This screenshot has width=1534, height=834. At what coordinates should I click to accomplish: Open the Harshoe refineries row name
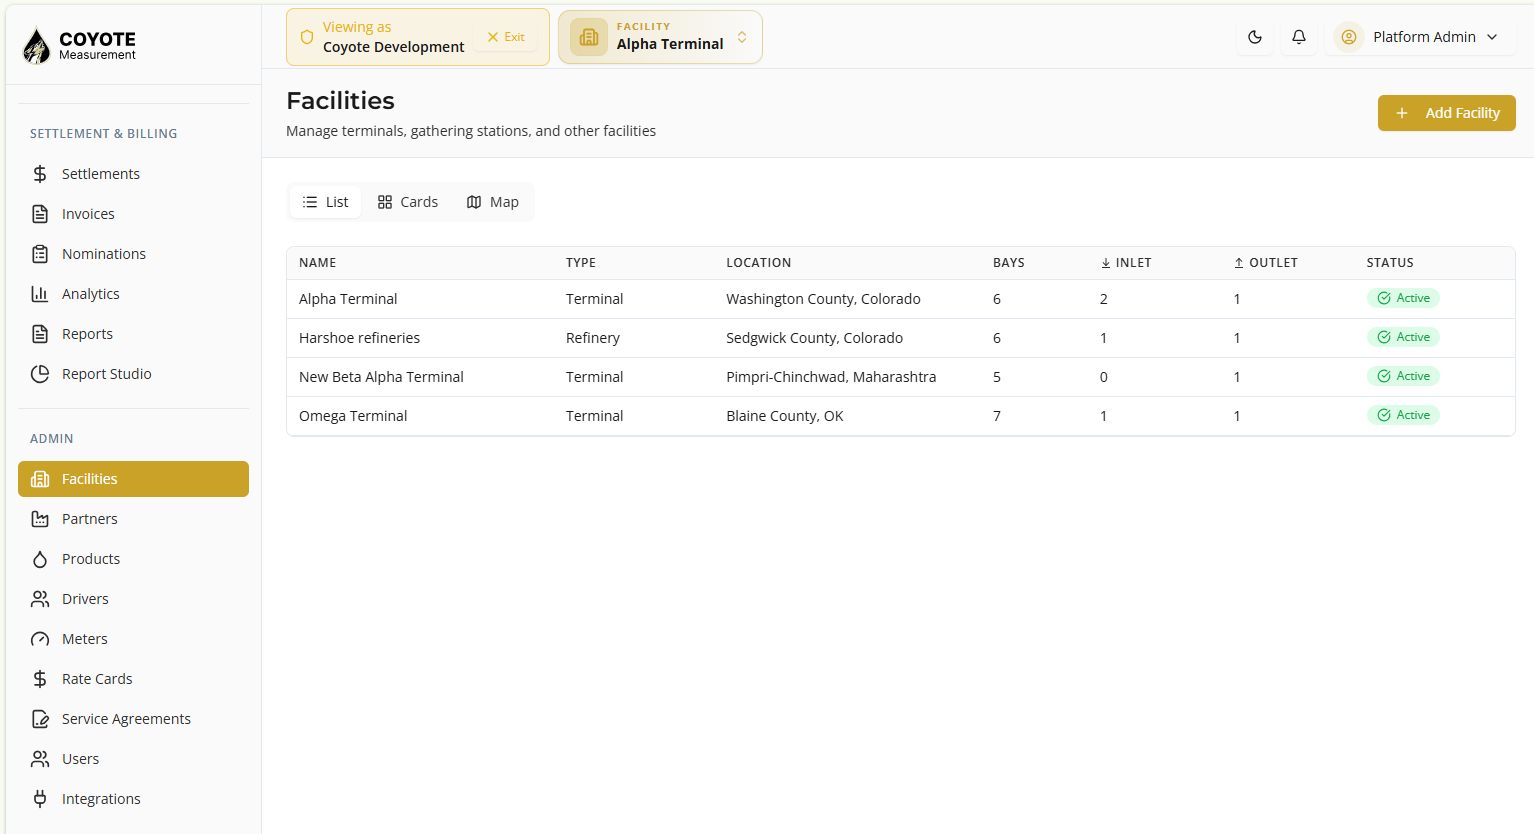359,338
